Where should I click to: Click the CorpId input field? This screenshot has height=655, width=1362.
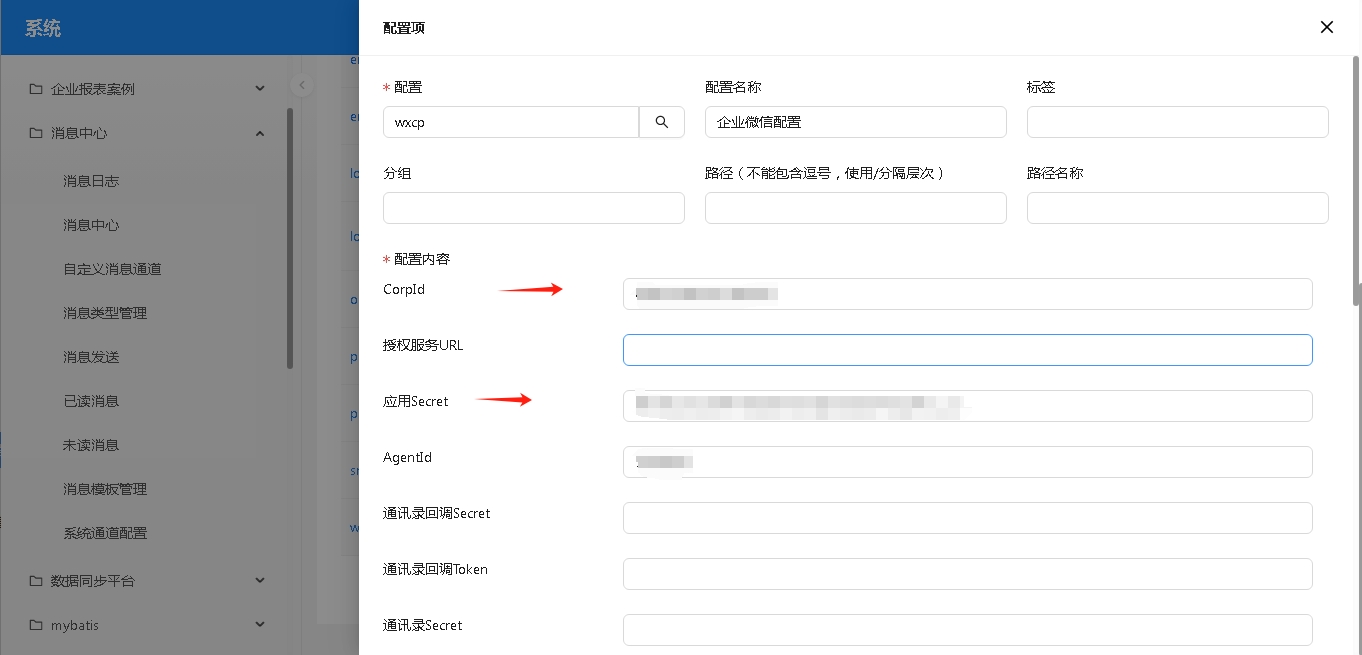(967, 294)
